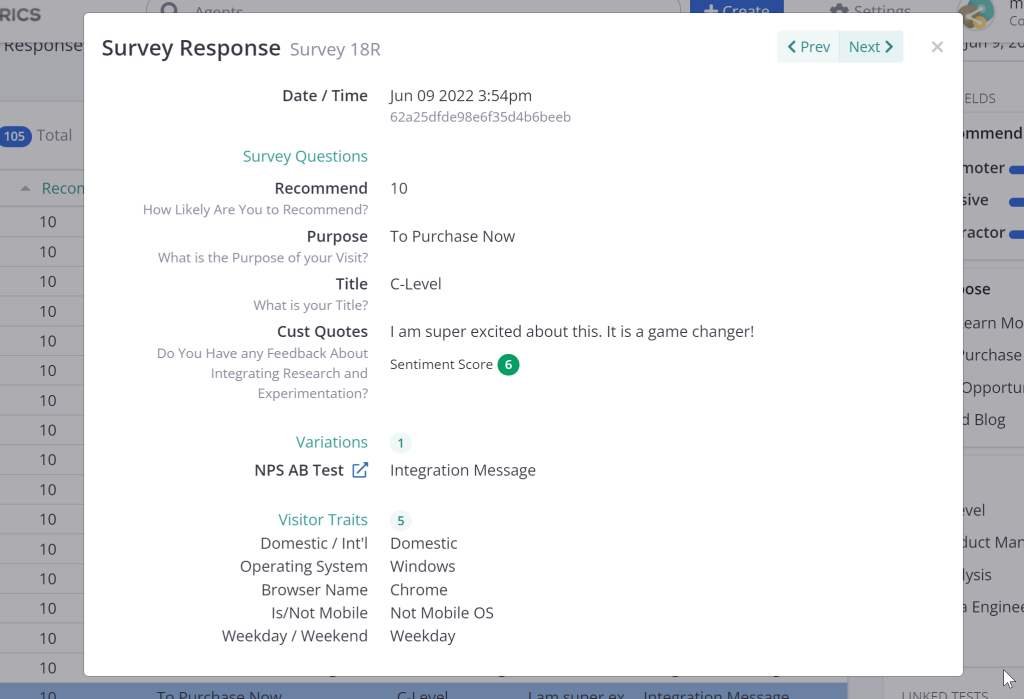
Task: Select the response ID text under date
Action: pos(480,117)
